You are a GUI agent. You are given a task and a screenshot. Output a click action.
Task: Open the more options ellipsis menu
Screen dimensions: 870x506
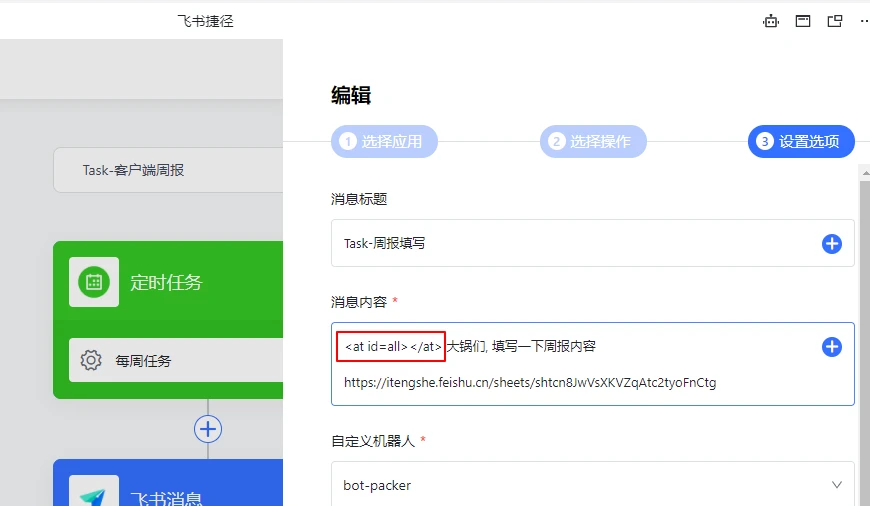[x=864, y=21]
